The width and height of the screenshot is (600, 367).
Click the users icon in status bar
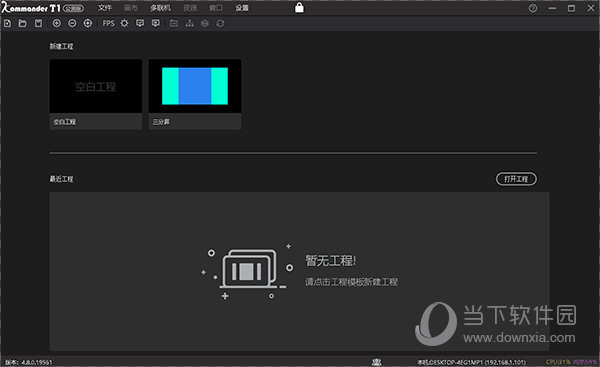coord(377,362)
